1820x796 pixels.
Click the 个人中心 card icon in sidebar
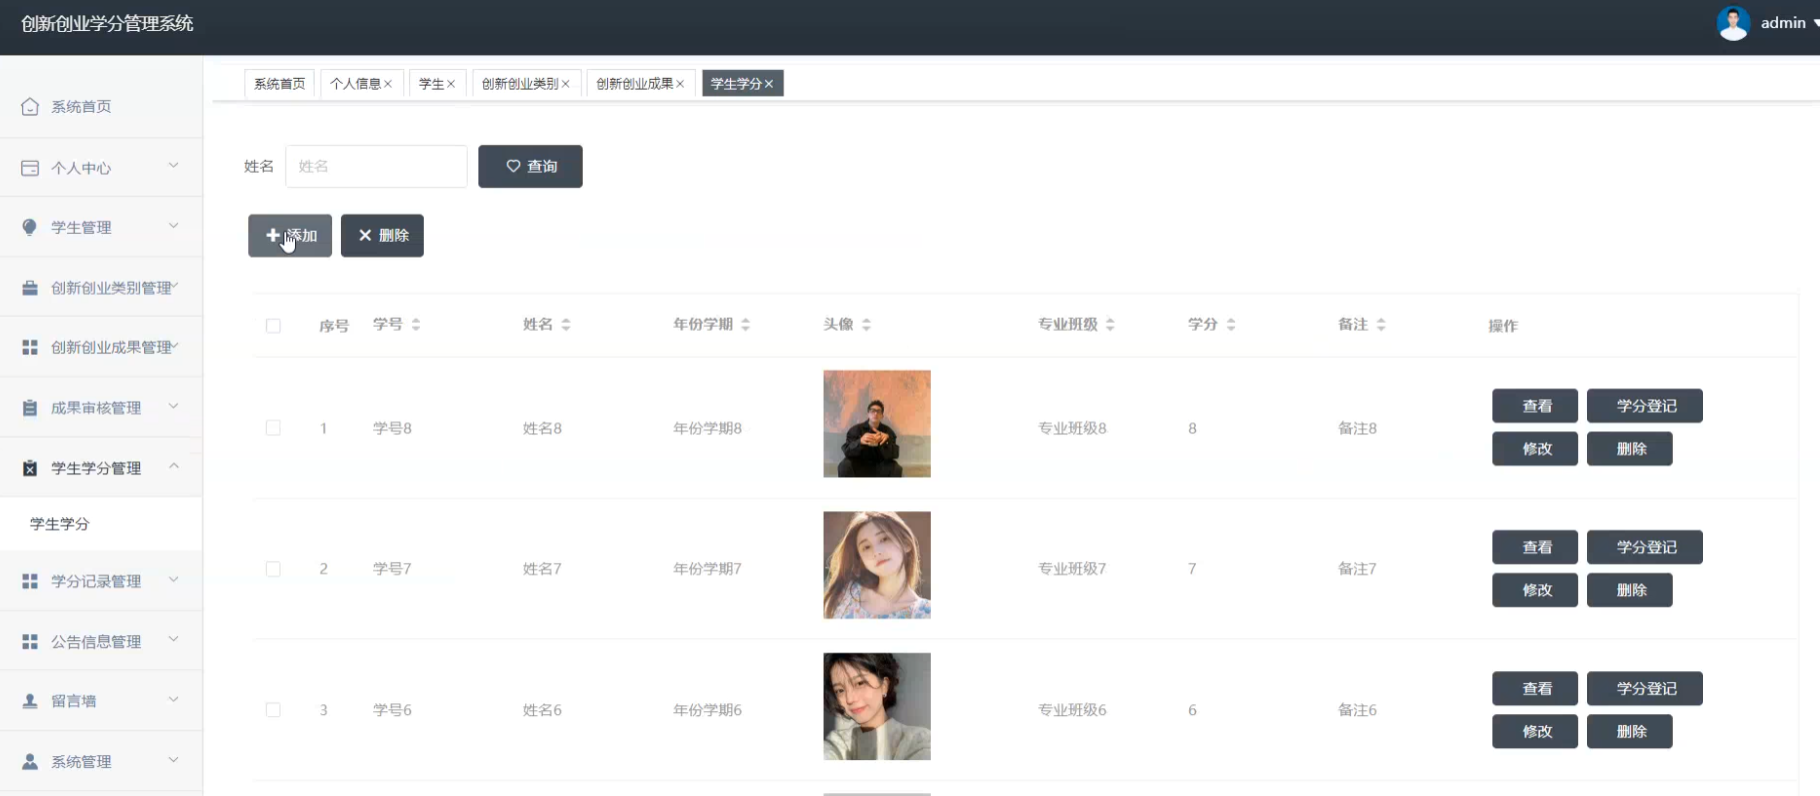(30, 168)
